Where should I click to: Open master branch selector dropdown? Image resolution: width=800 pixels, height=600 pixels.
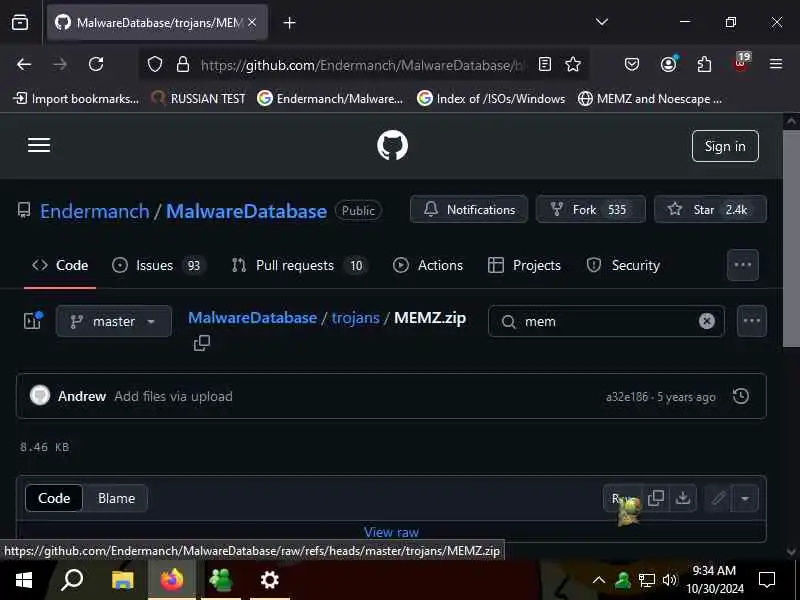(114, 321)
